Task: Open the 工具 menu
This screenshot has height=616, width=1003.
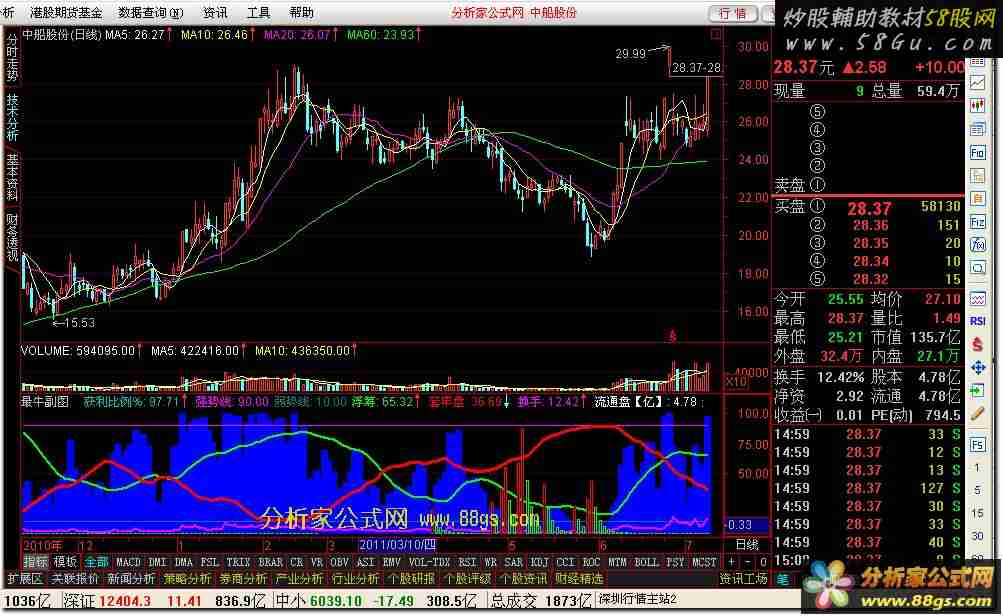Action: pyautogui.click(x=258, y=12)
